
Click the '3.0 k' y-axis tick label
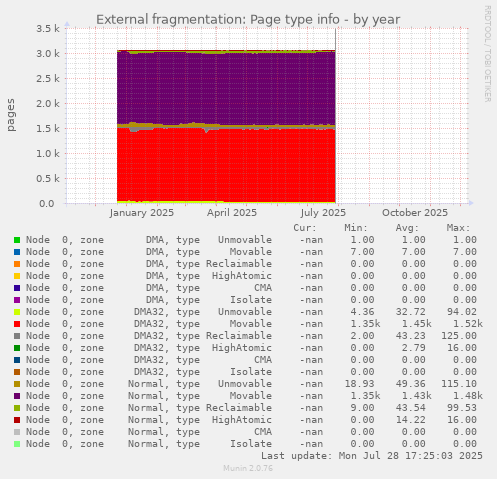[x=48, y=54]
